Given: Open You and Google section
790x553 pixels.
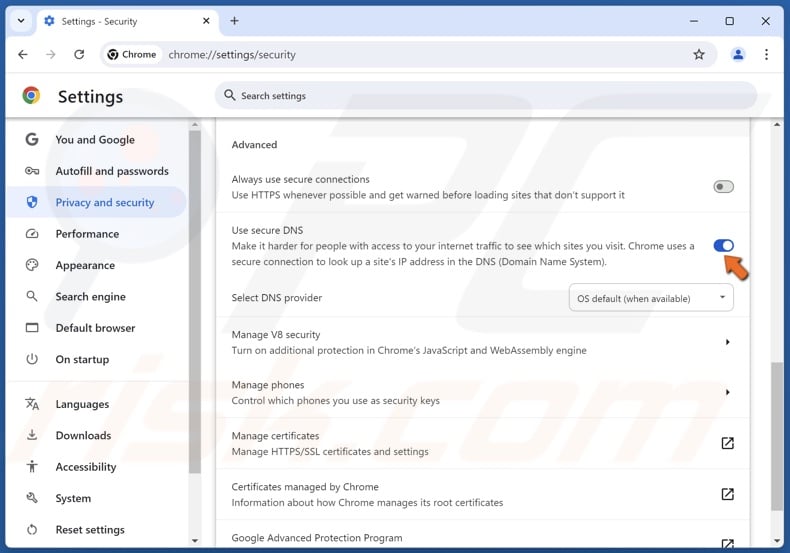Looking at the screenshot, I should (95, 140).
